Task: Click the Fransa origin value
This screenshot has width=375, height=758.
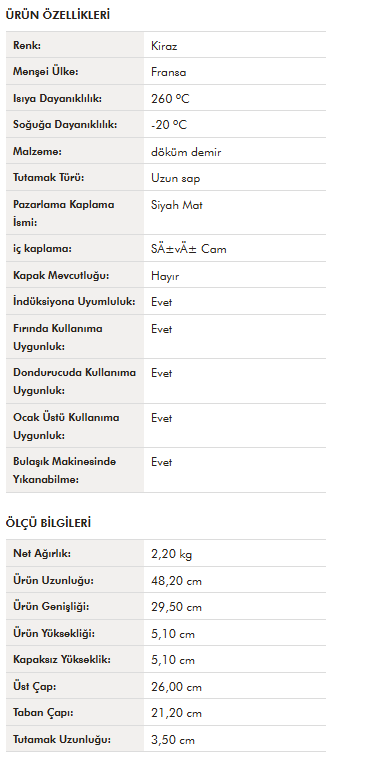Action: click(168, 73)
